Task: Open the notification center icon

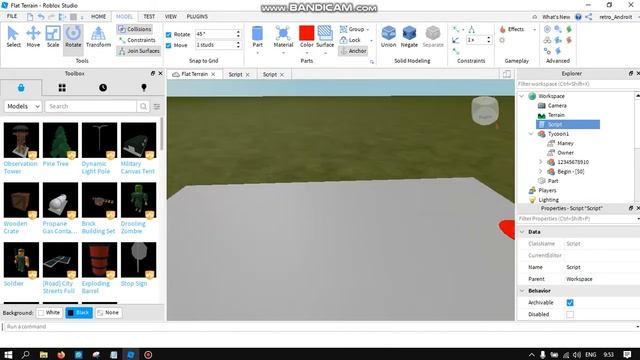Action: point(627,354)
